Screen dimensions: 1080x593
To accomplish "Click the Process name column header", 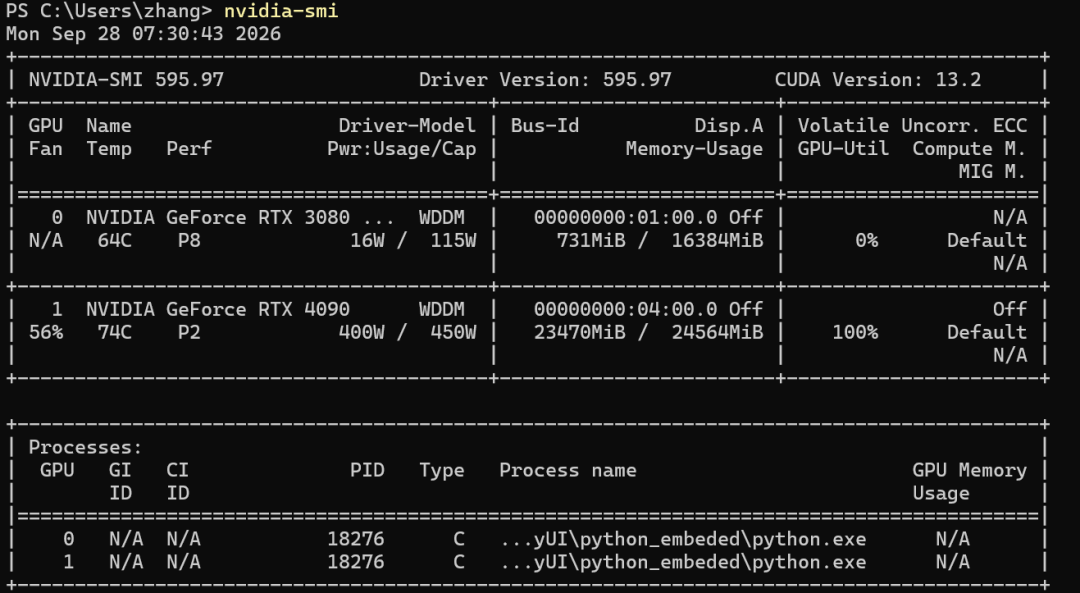I will (568, 470).
